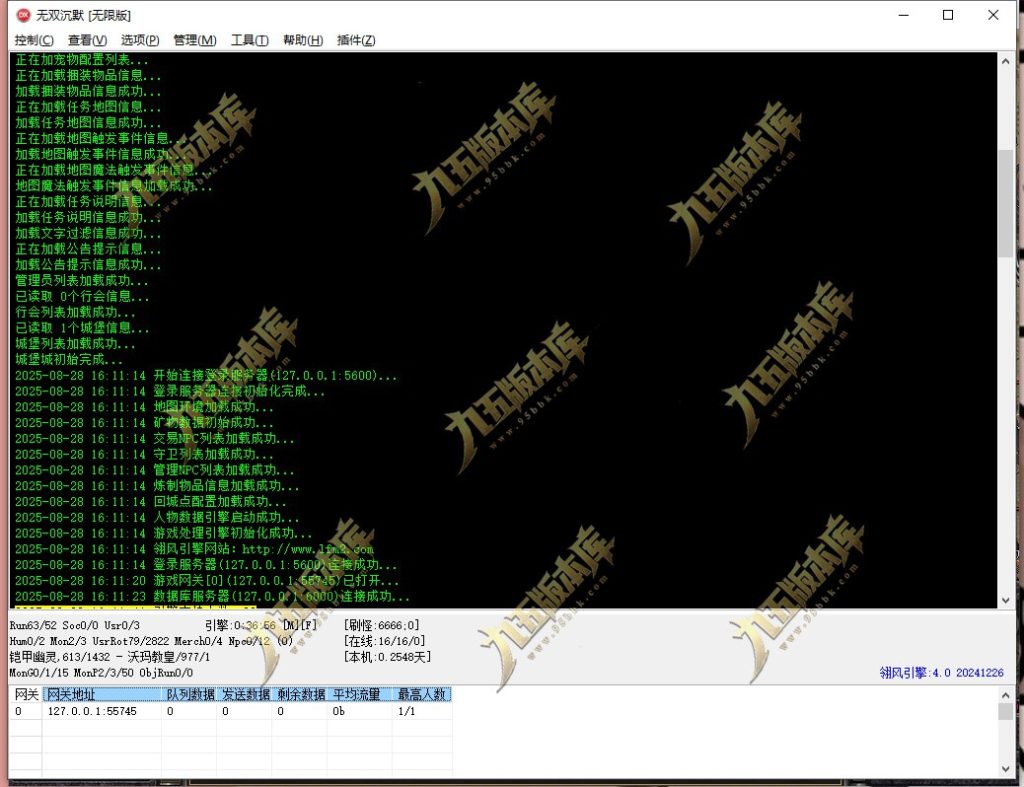Click the log panel scrollbar thumb
The image size is (1024, 787).
pos(1005,205)
